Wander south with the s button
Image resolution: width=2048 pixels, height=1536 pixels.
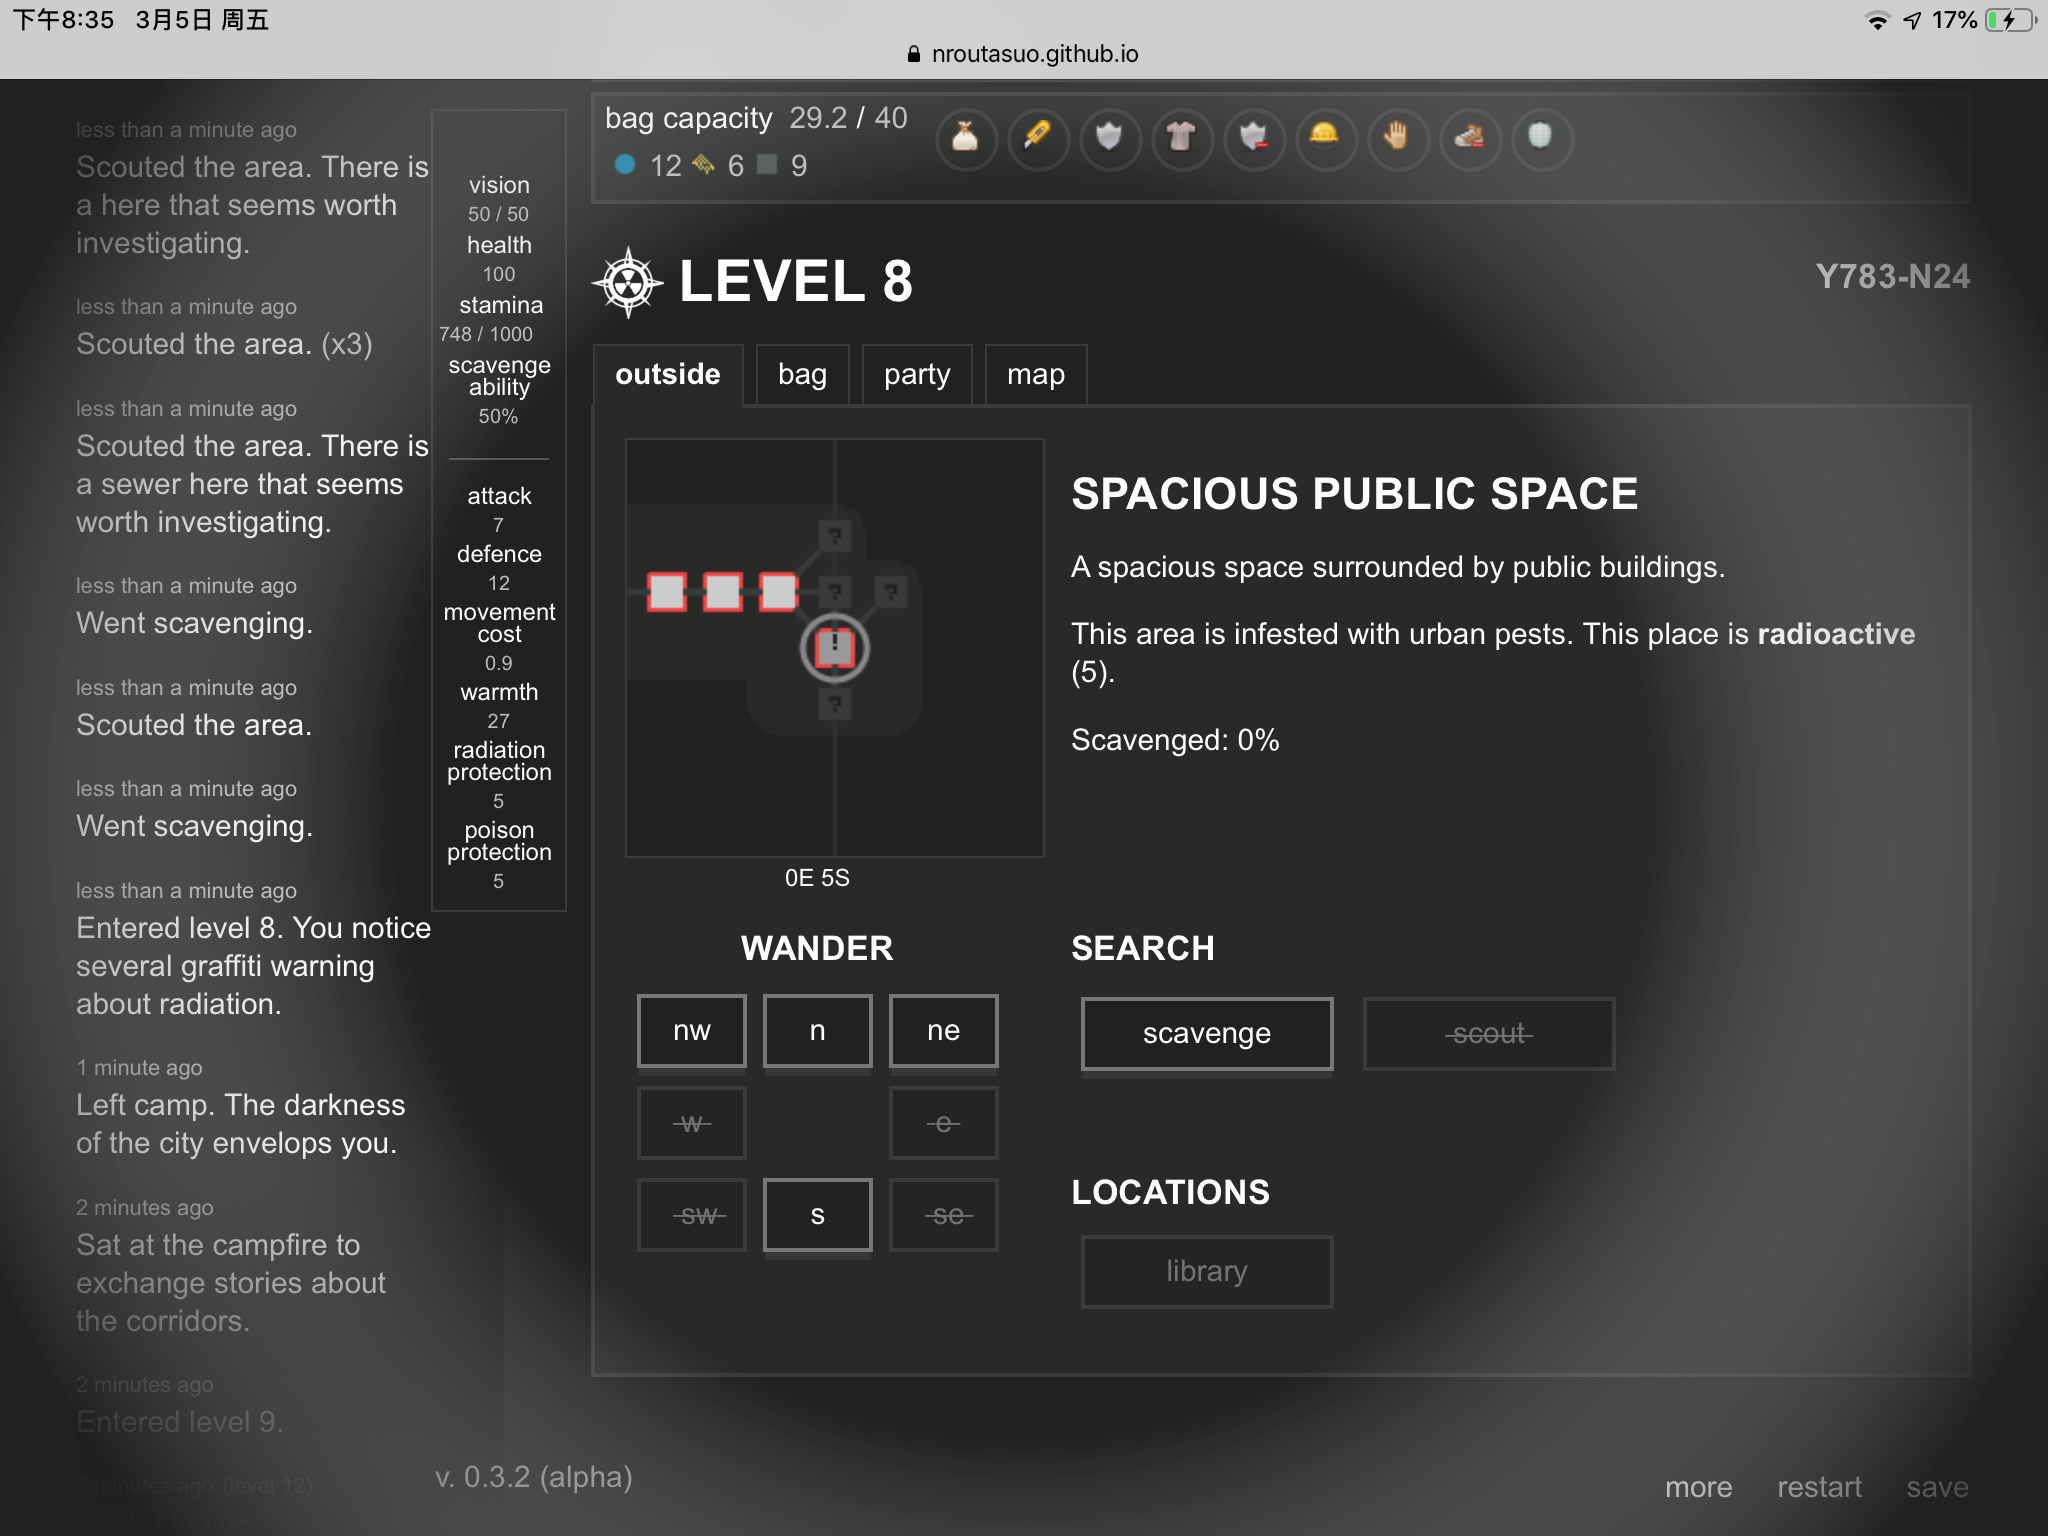coord(818,1215)
